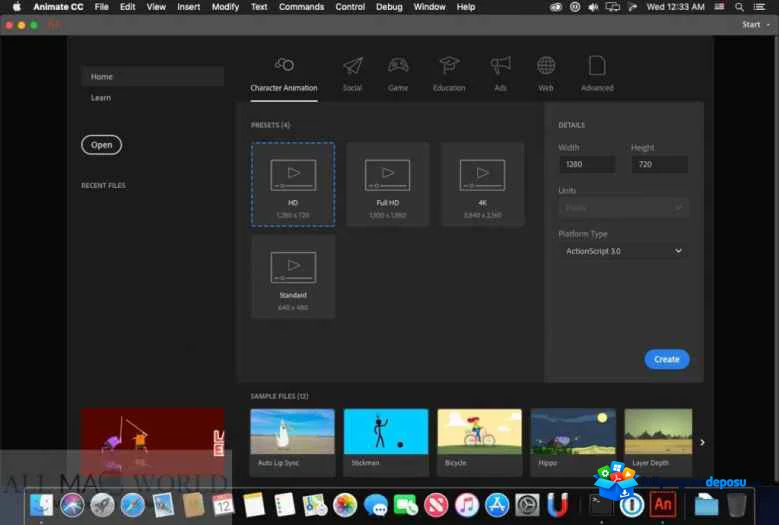
Task: Open the Control menu
Action: pos(350,7)
